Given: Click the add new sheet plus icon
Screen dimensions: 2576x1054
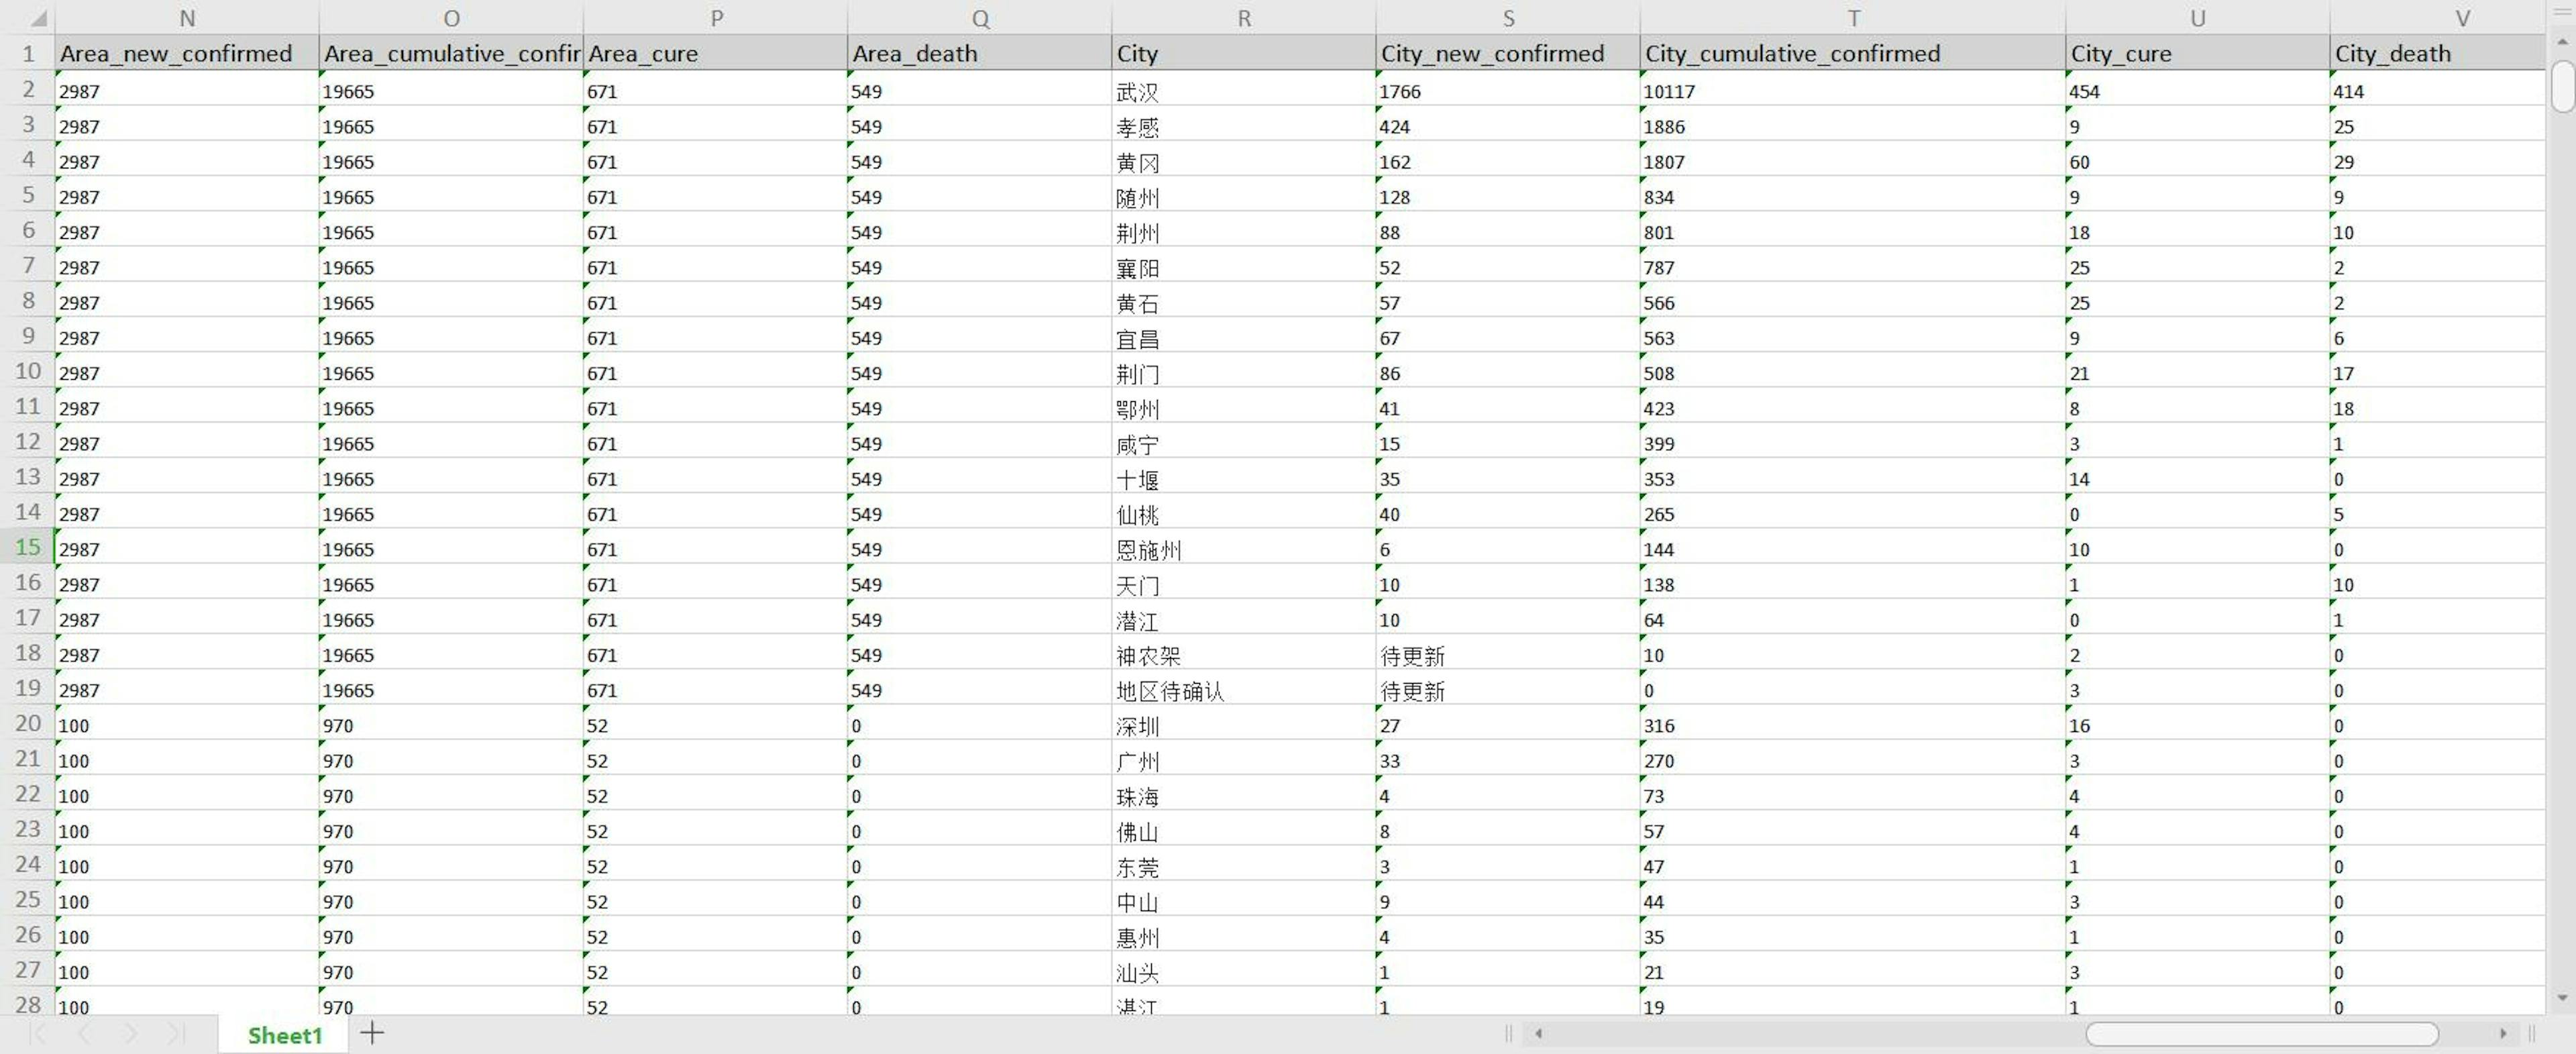Looking at the screenshot, I should (x=372, y=1033).
